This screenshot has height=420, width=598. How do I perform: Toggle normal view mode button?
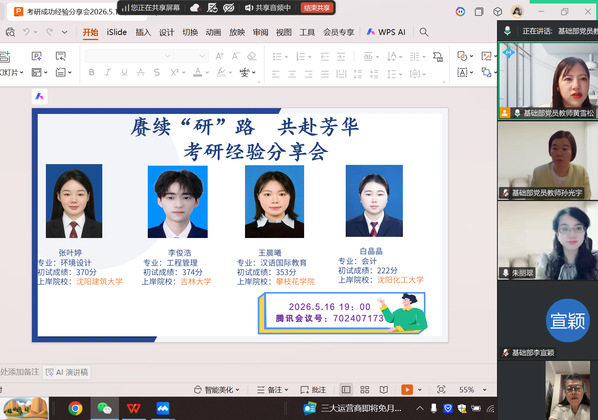(346, 389)
